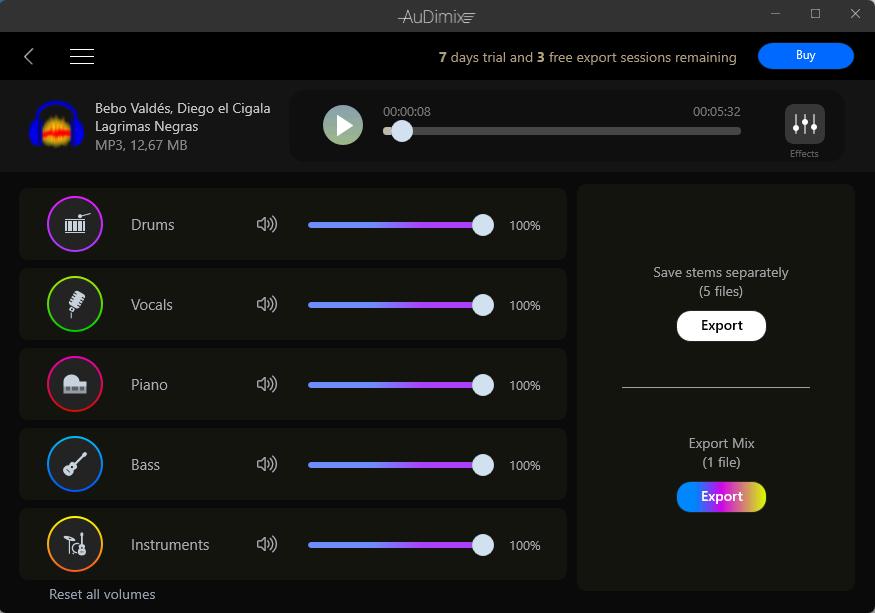The width and height of the screenshot is (875, 613).
Task: Mute the Drums stem speaker
Action: [267, 224]
